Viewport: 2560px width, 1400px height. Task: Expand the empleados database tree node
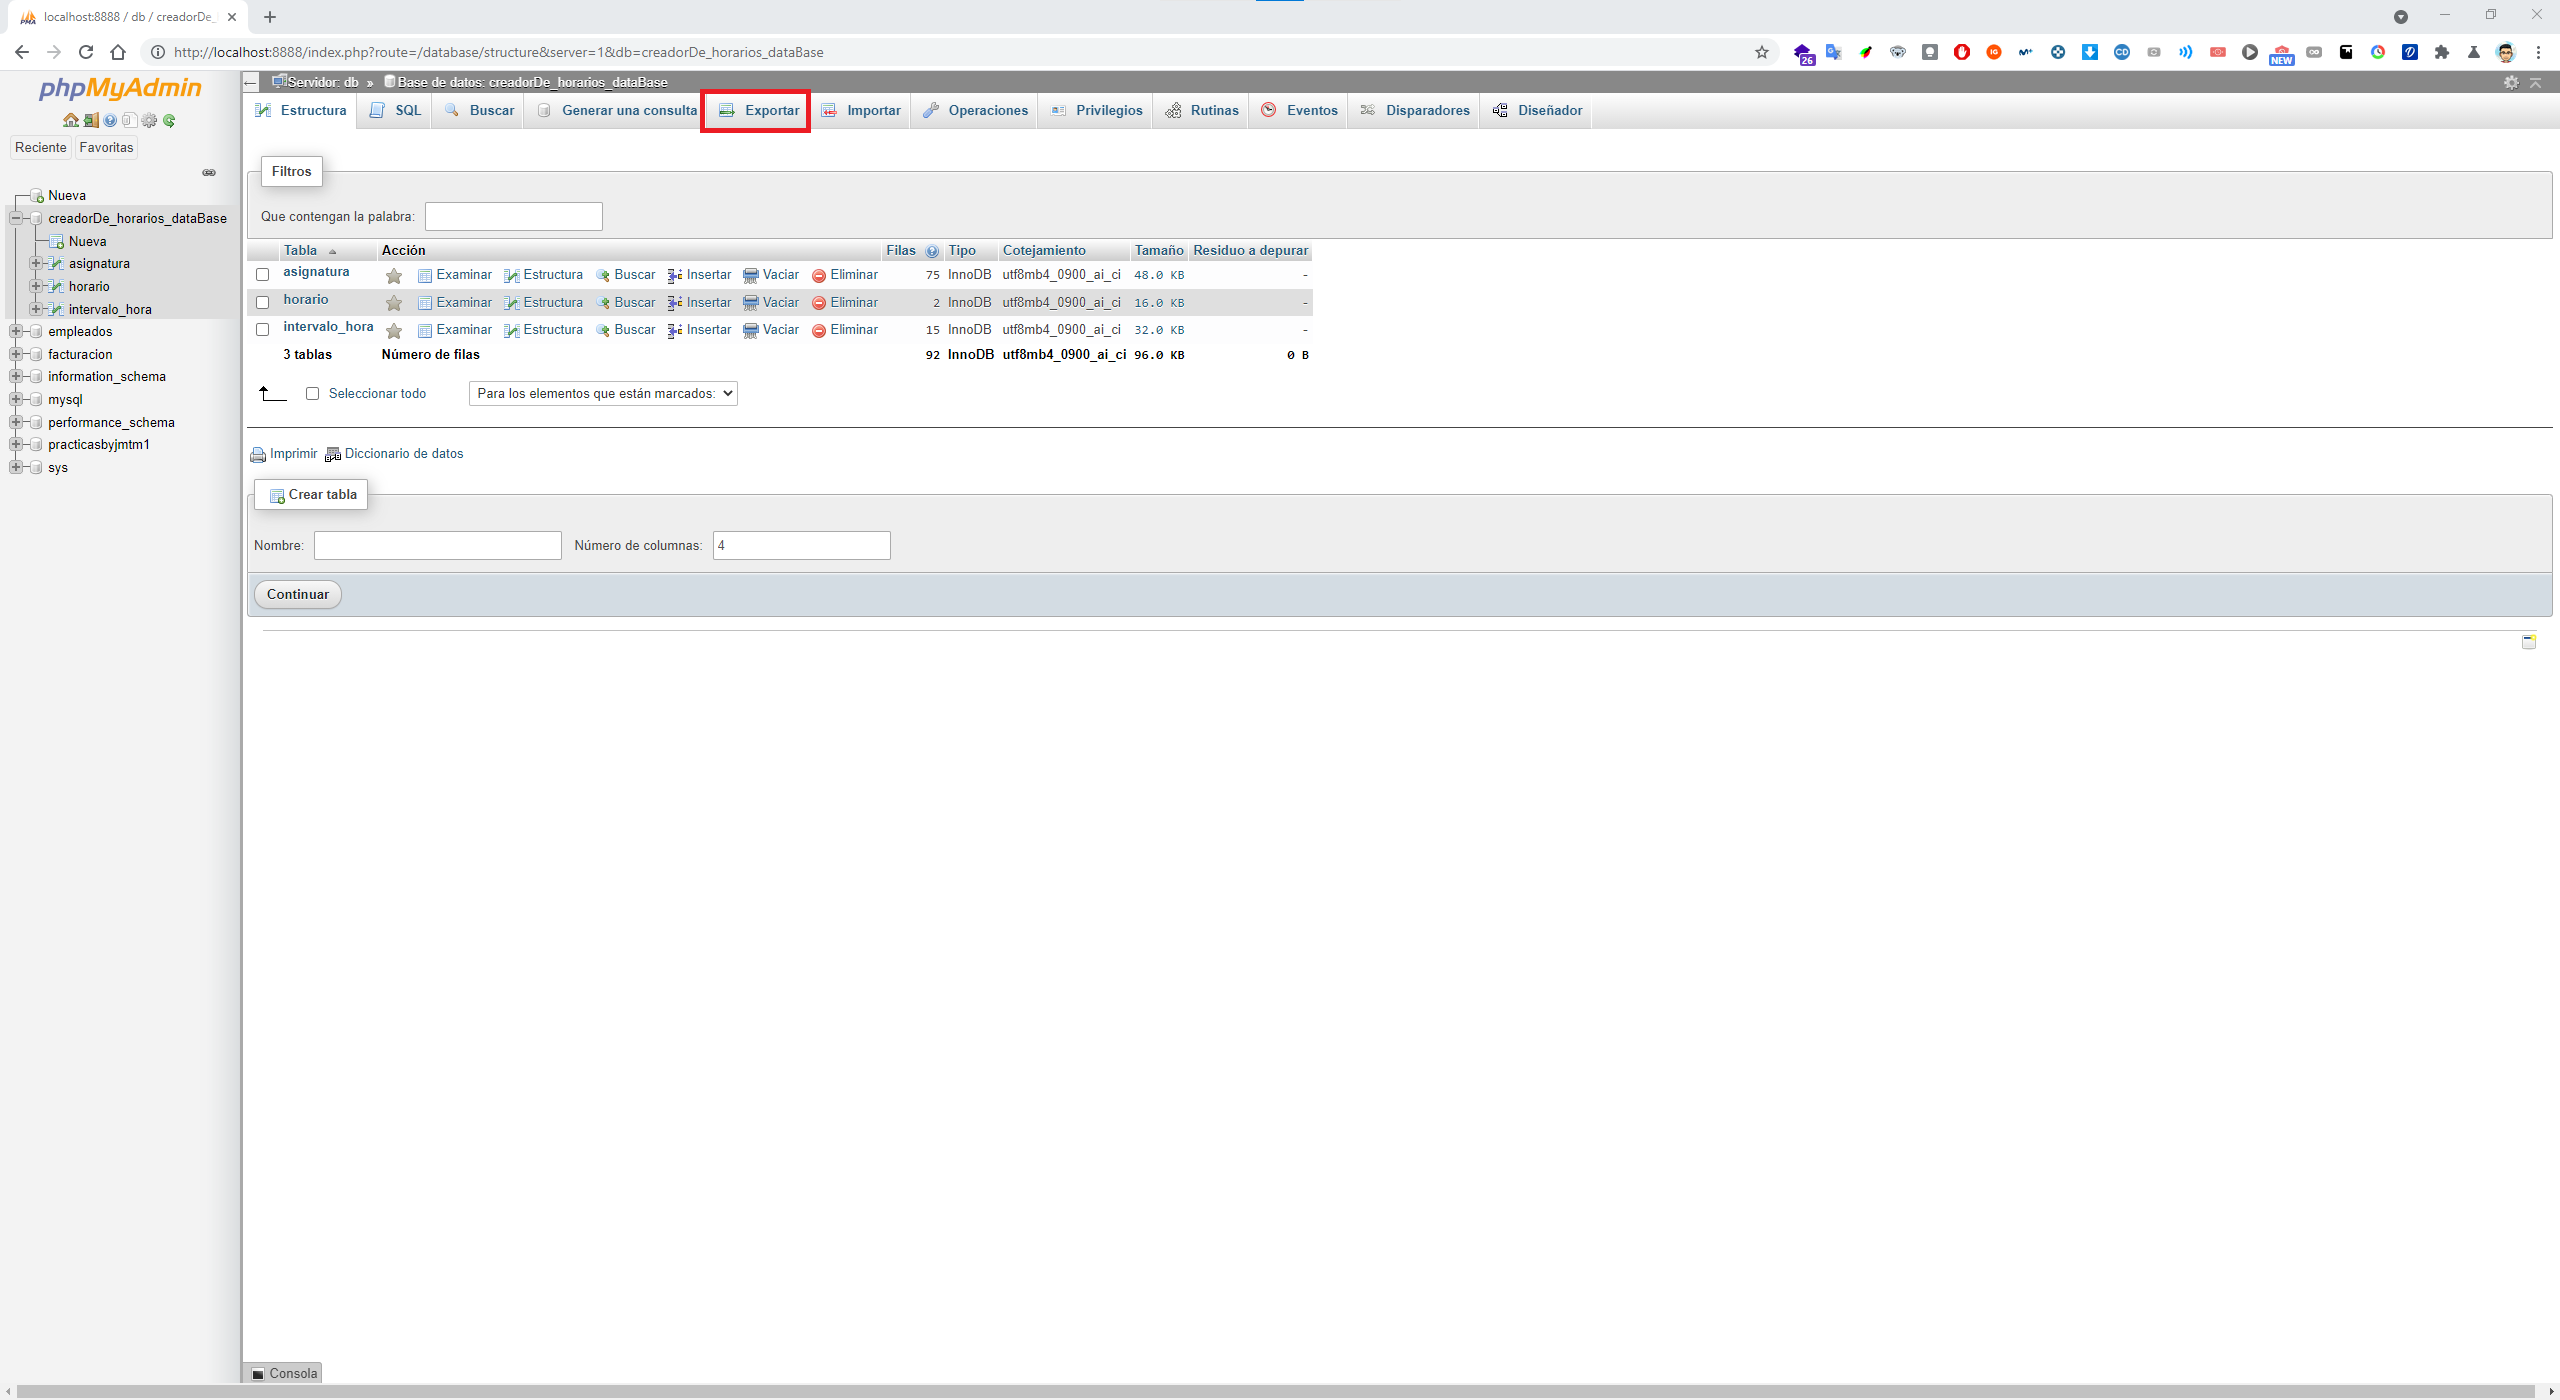[x=16, y=332]
